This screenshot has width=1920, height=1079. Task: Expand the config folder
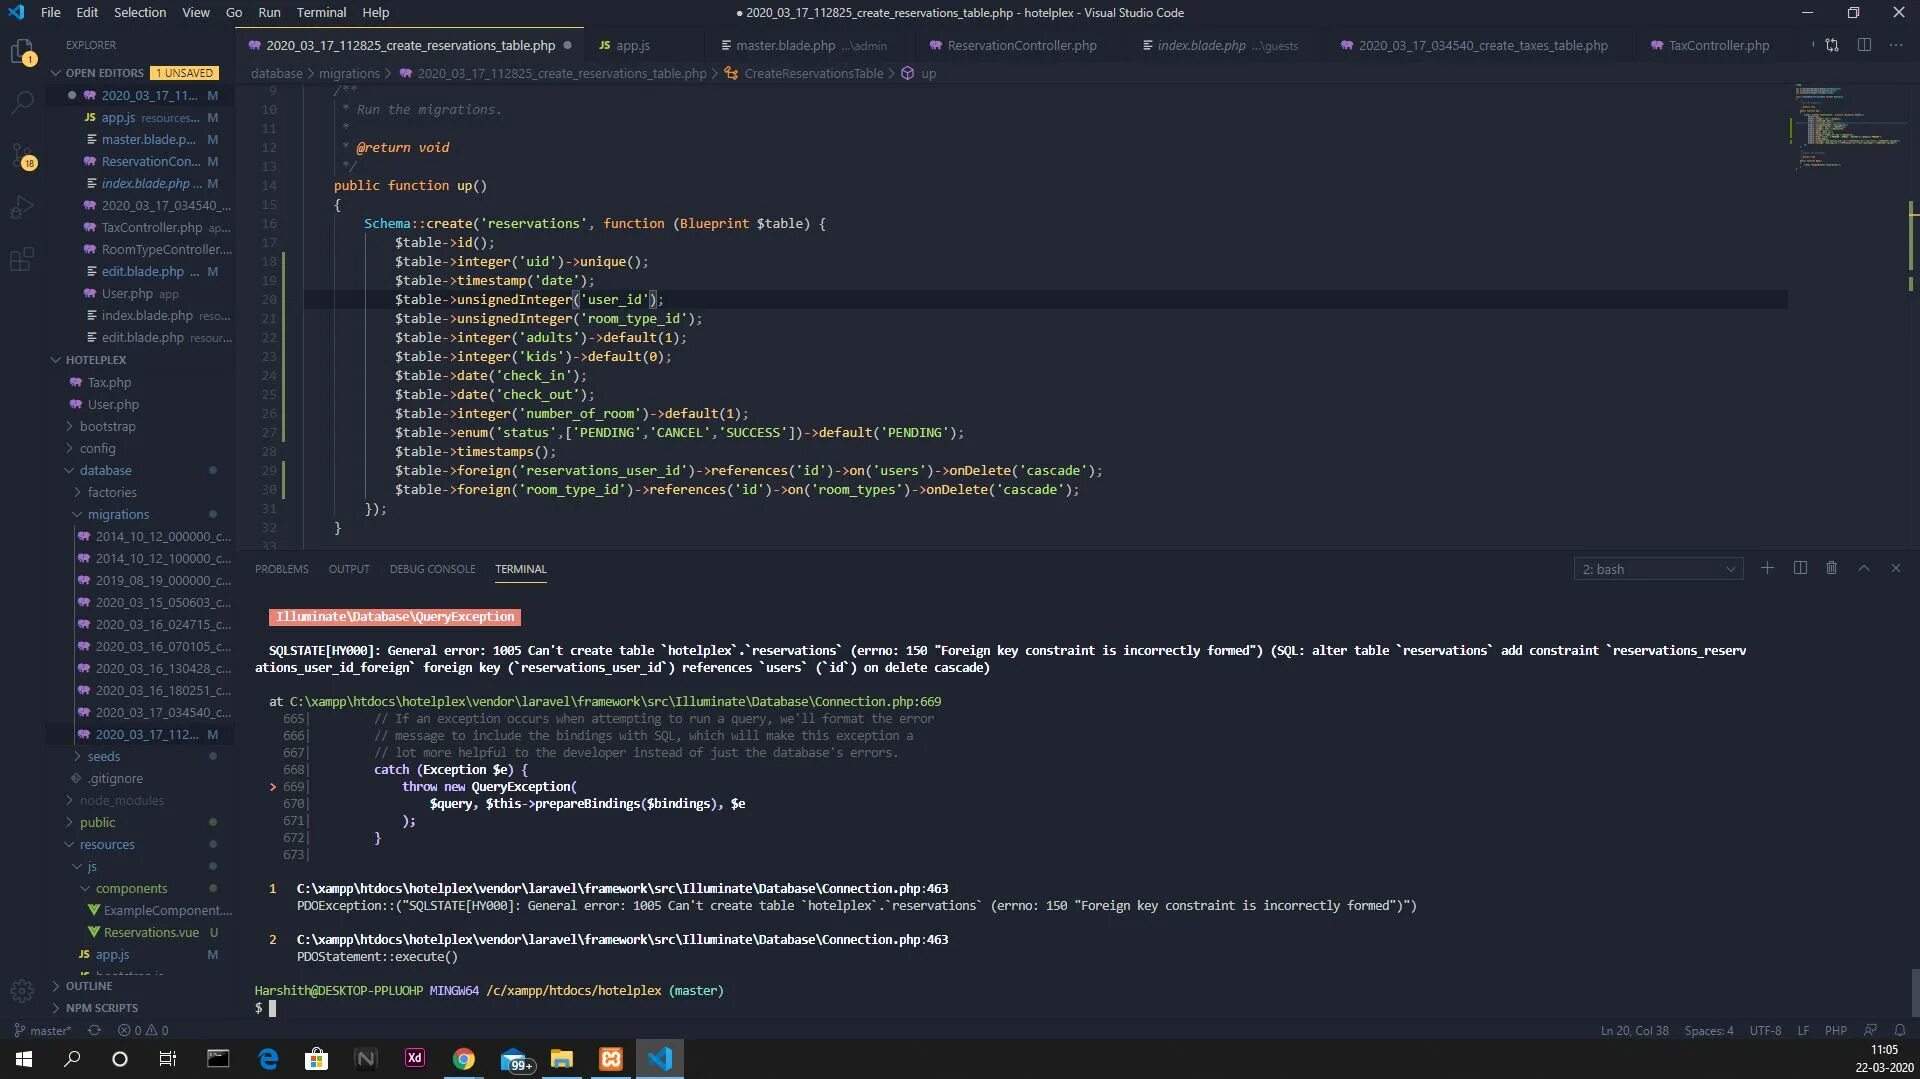(x=97, y=448)
